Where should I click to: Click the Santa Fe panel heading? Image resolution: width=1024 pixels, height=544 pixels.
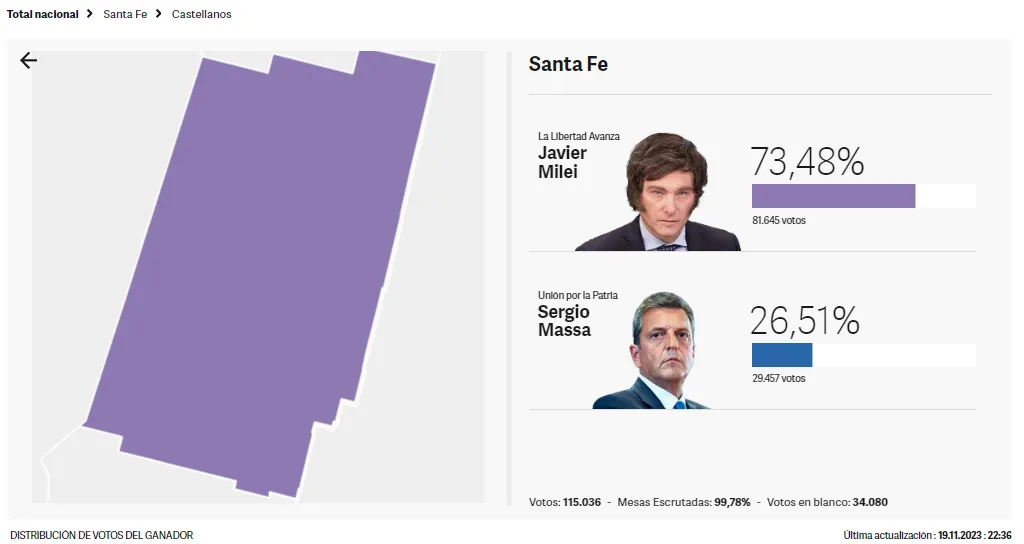pos(568,64)
